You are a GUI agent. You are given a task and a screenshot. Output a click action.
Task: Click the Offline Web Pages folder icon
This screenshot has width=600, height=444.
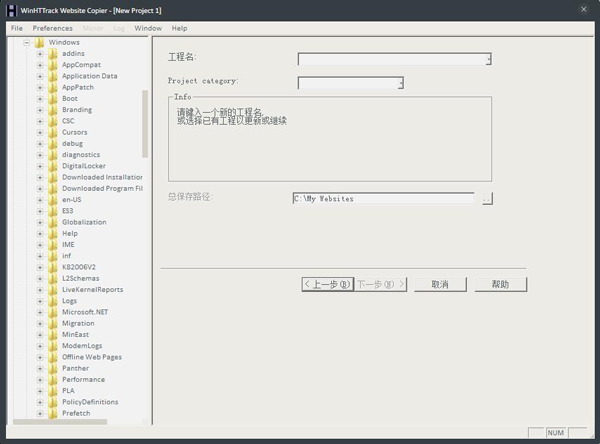pos(53,357)
